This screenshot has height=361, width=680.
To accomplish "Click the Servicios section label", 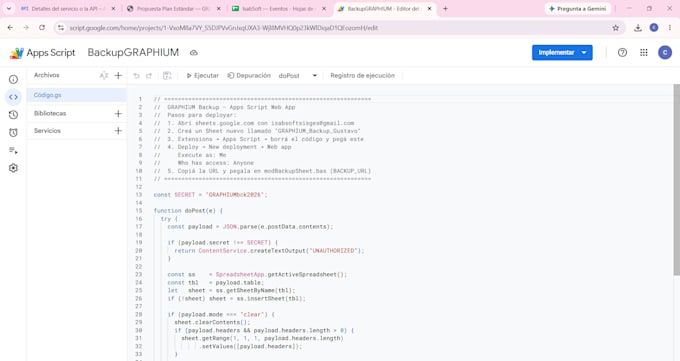I will click(47, 131).
